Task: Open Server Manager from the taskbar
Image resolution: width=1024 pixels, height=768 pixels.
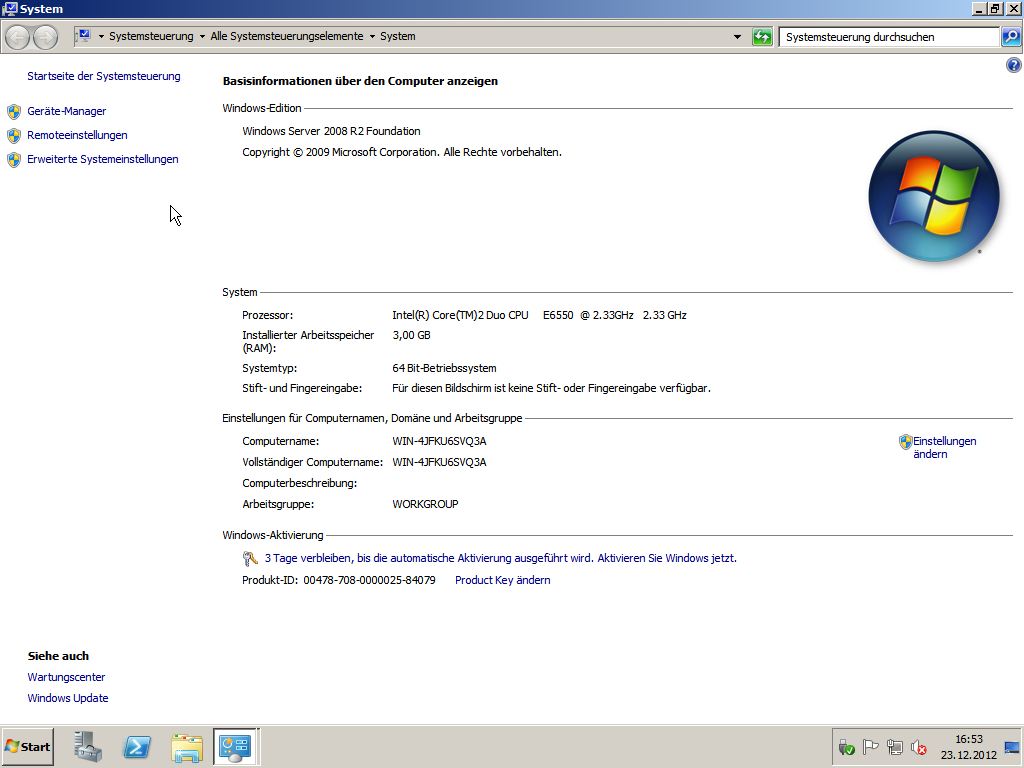Action: pos(88,747)
